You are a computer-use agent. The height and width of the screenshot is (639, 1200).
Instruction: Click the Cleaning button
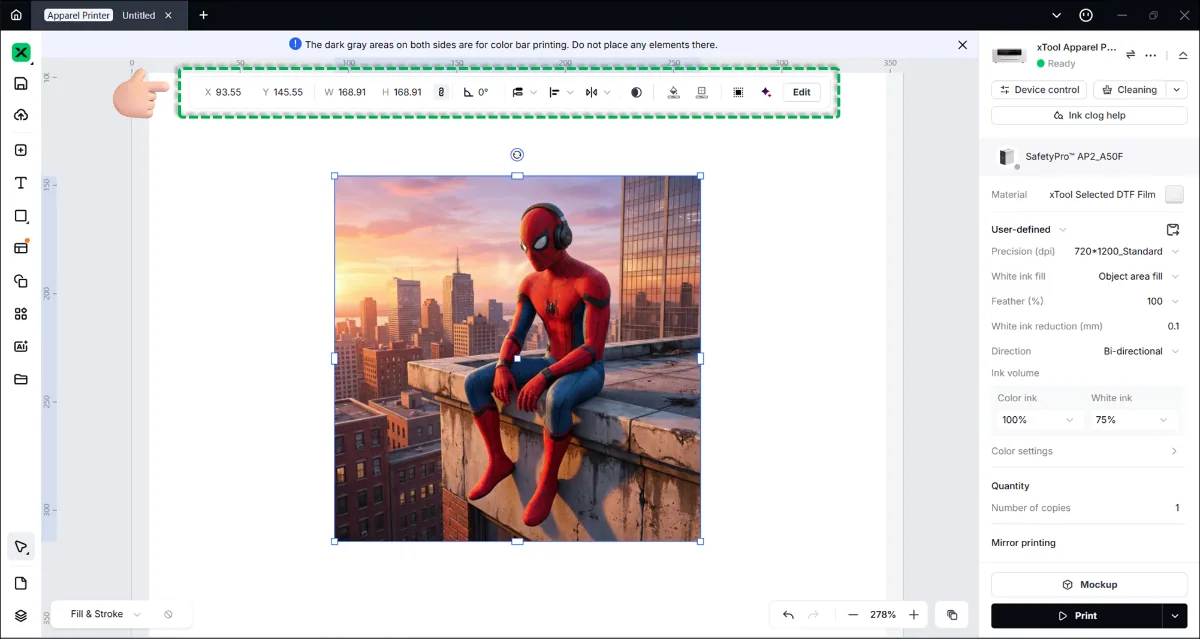pos(1129,90)
